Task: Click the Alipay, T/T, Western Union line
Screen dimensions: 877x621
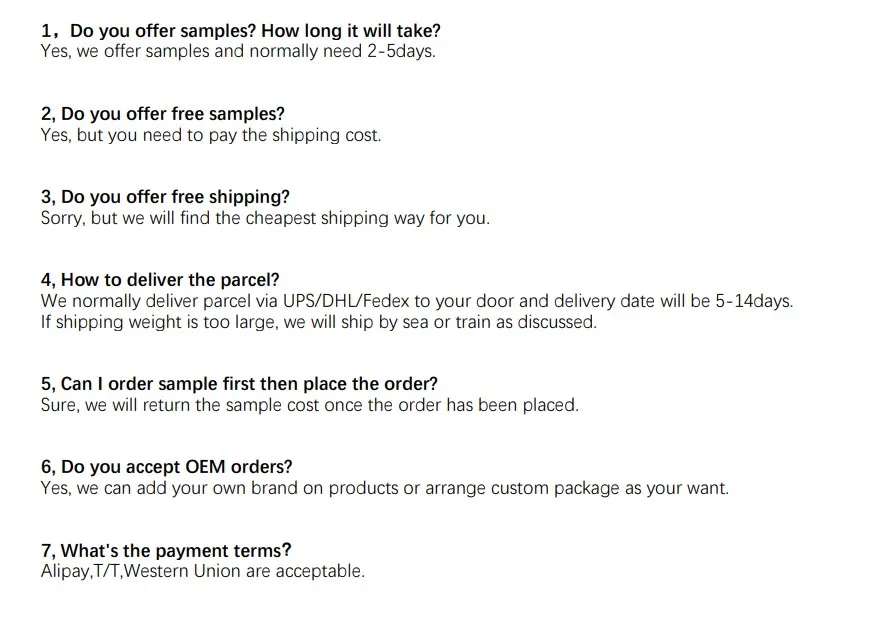Action: click(x=202, y=571)
